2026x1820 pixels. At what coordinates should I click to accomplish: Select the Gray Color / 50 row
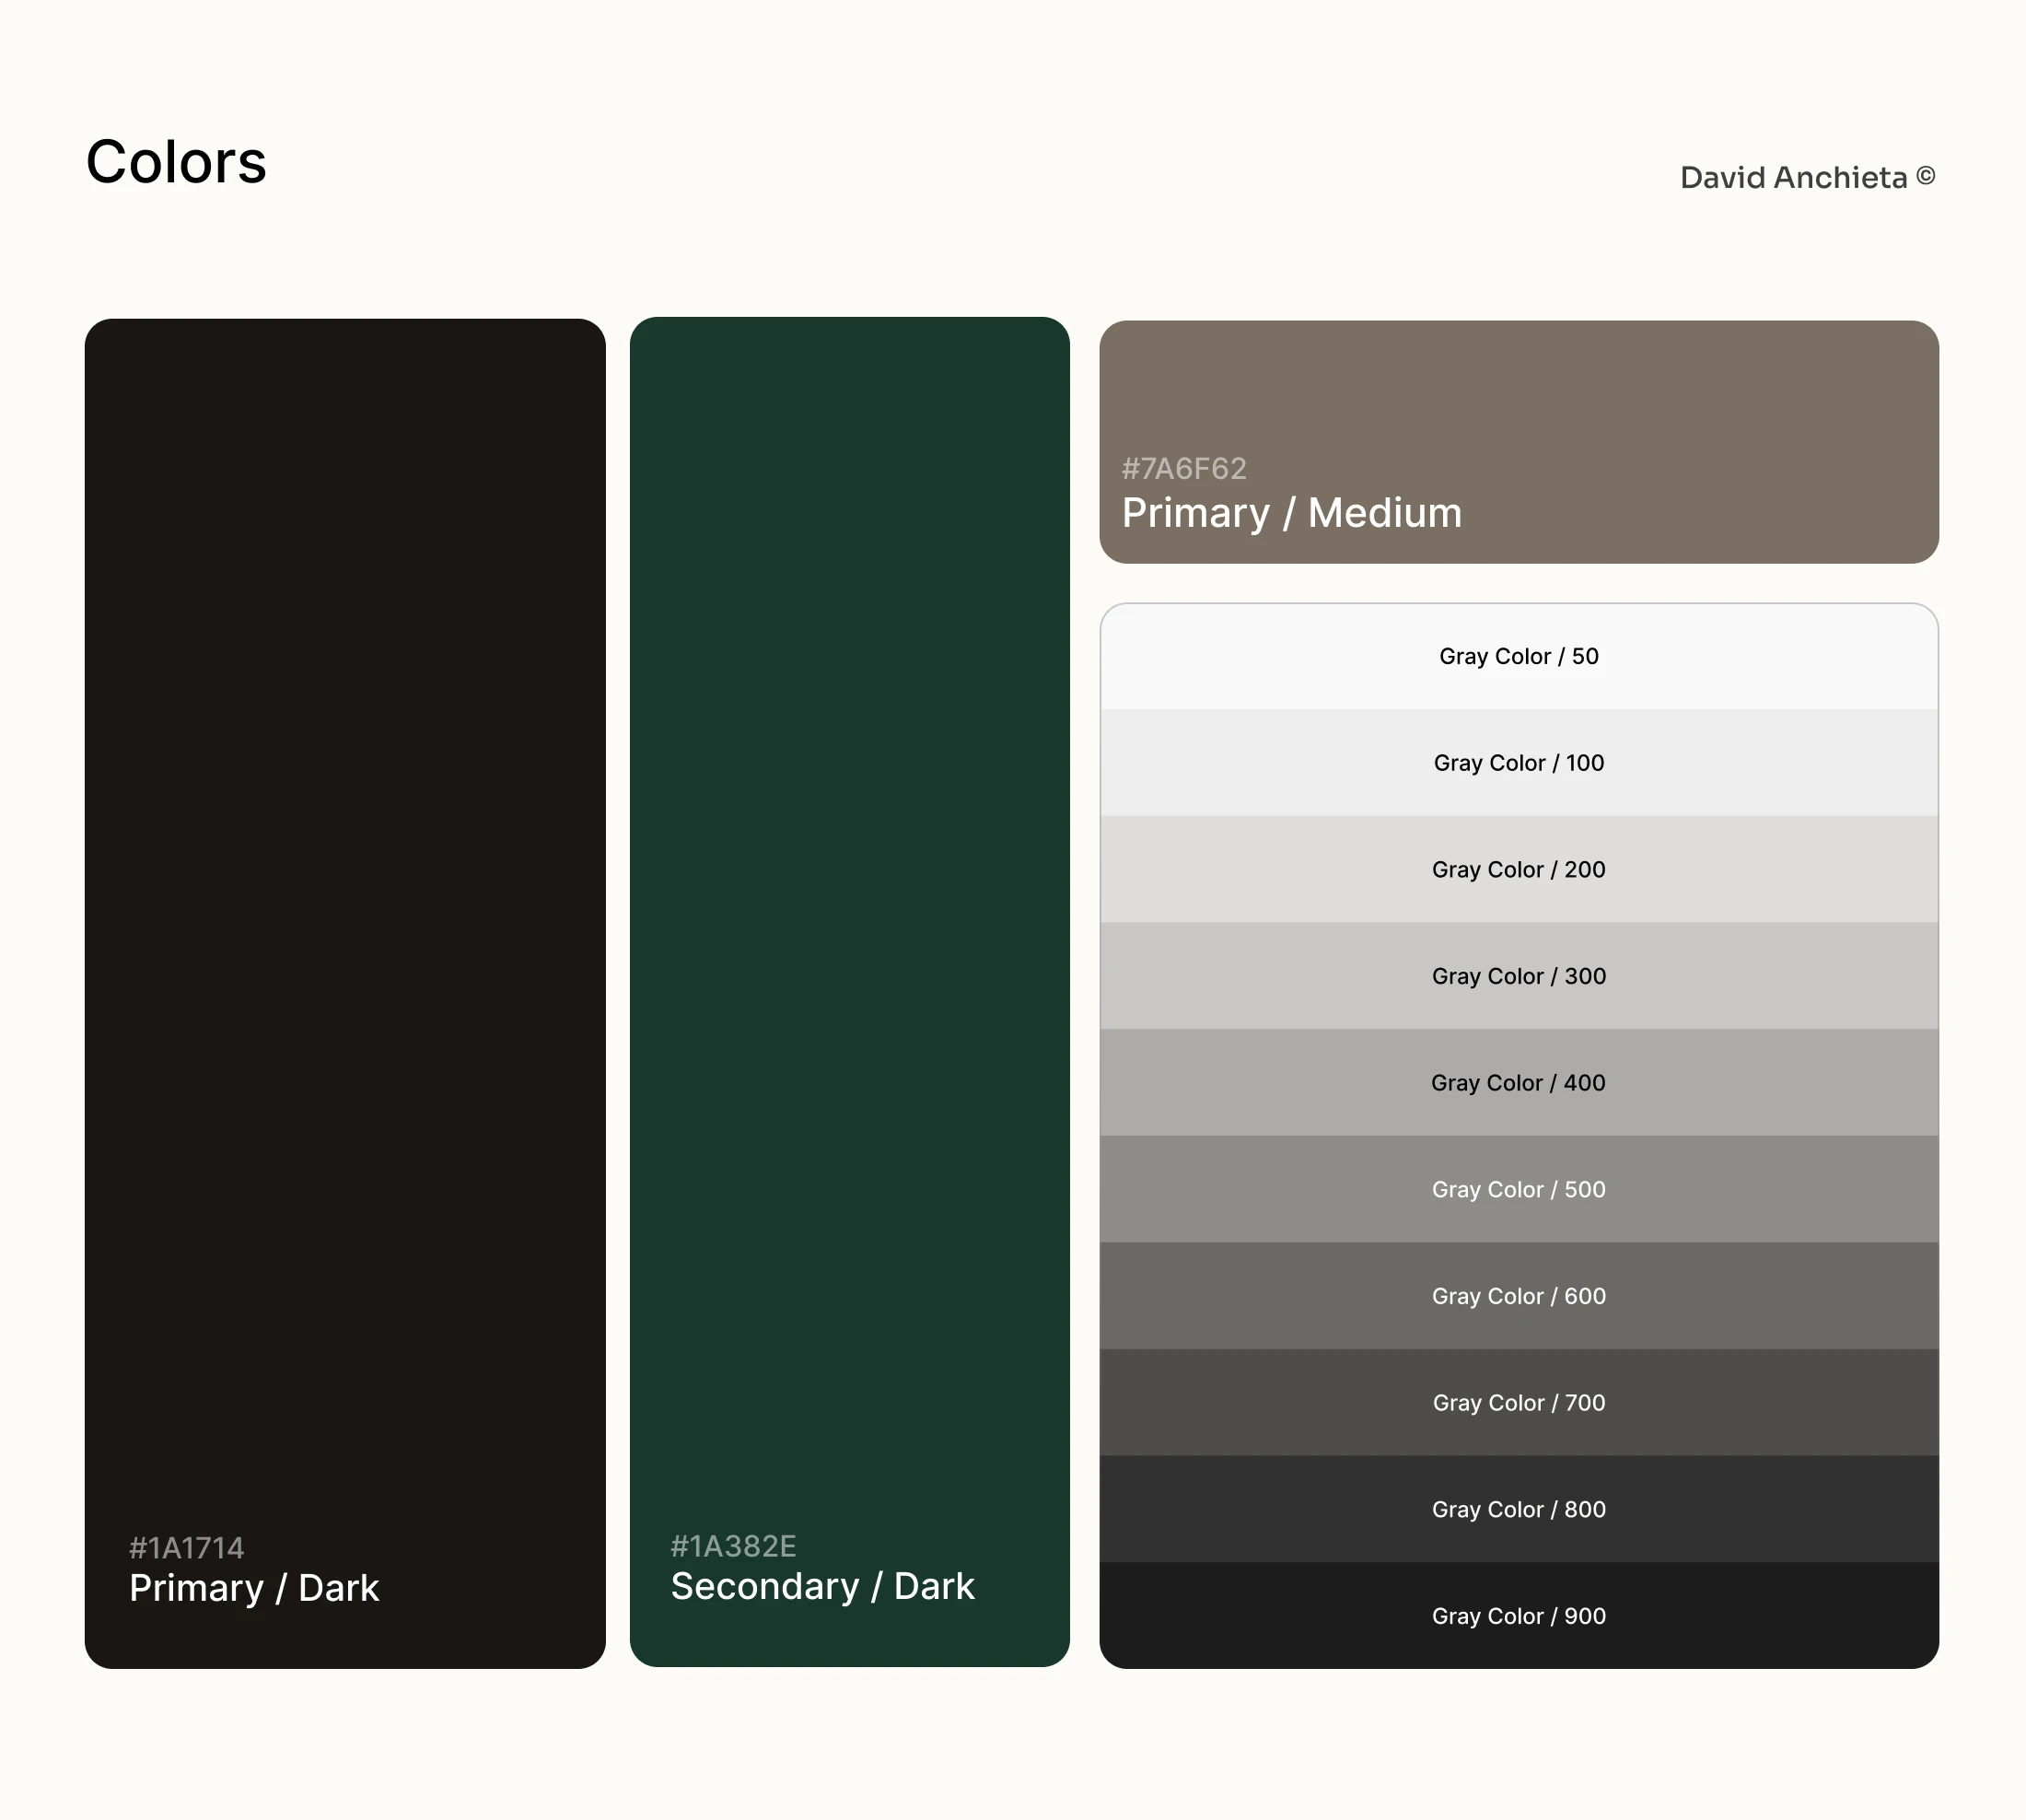1519,656
